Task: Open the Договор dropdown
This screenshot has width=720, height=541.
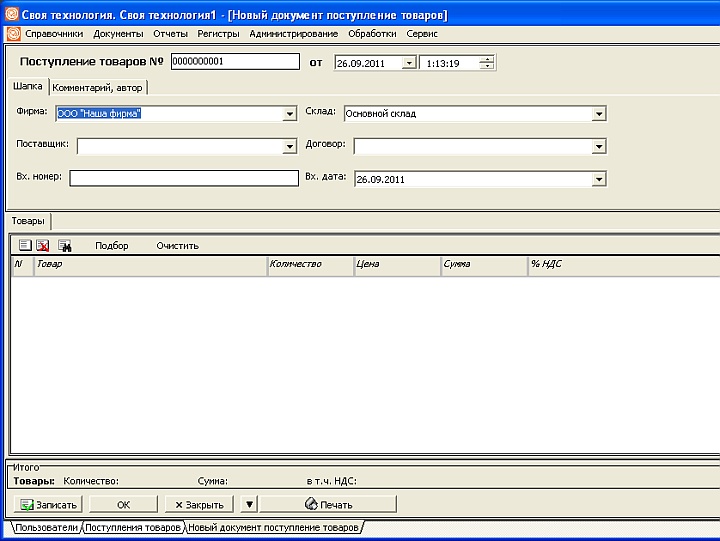Action: [599, 147]
